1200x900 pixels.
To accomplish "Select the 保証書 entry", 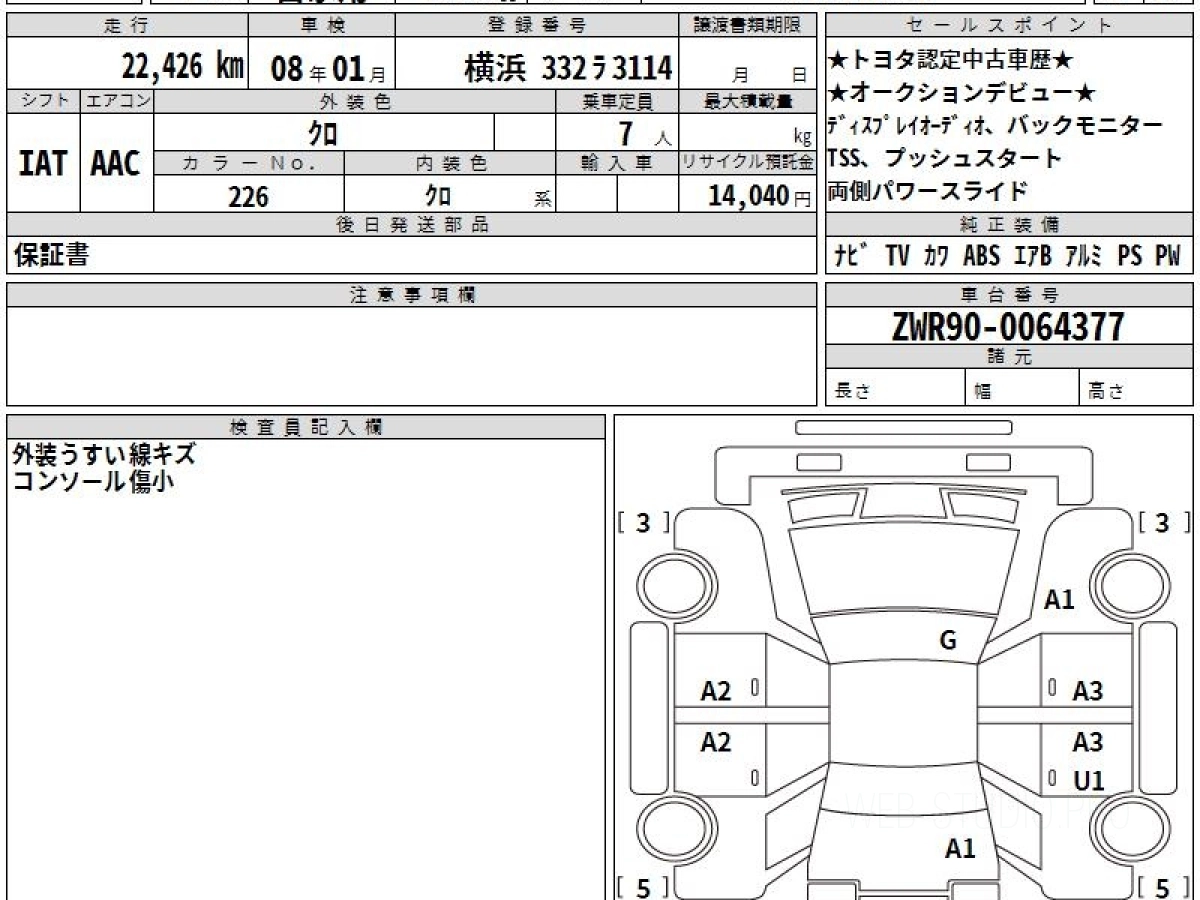I will click(51, 256).
